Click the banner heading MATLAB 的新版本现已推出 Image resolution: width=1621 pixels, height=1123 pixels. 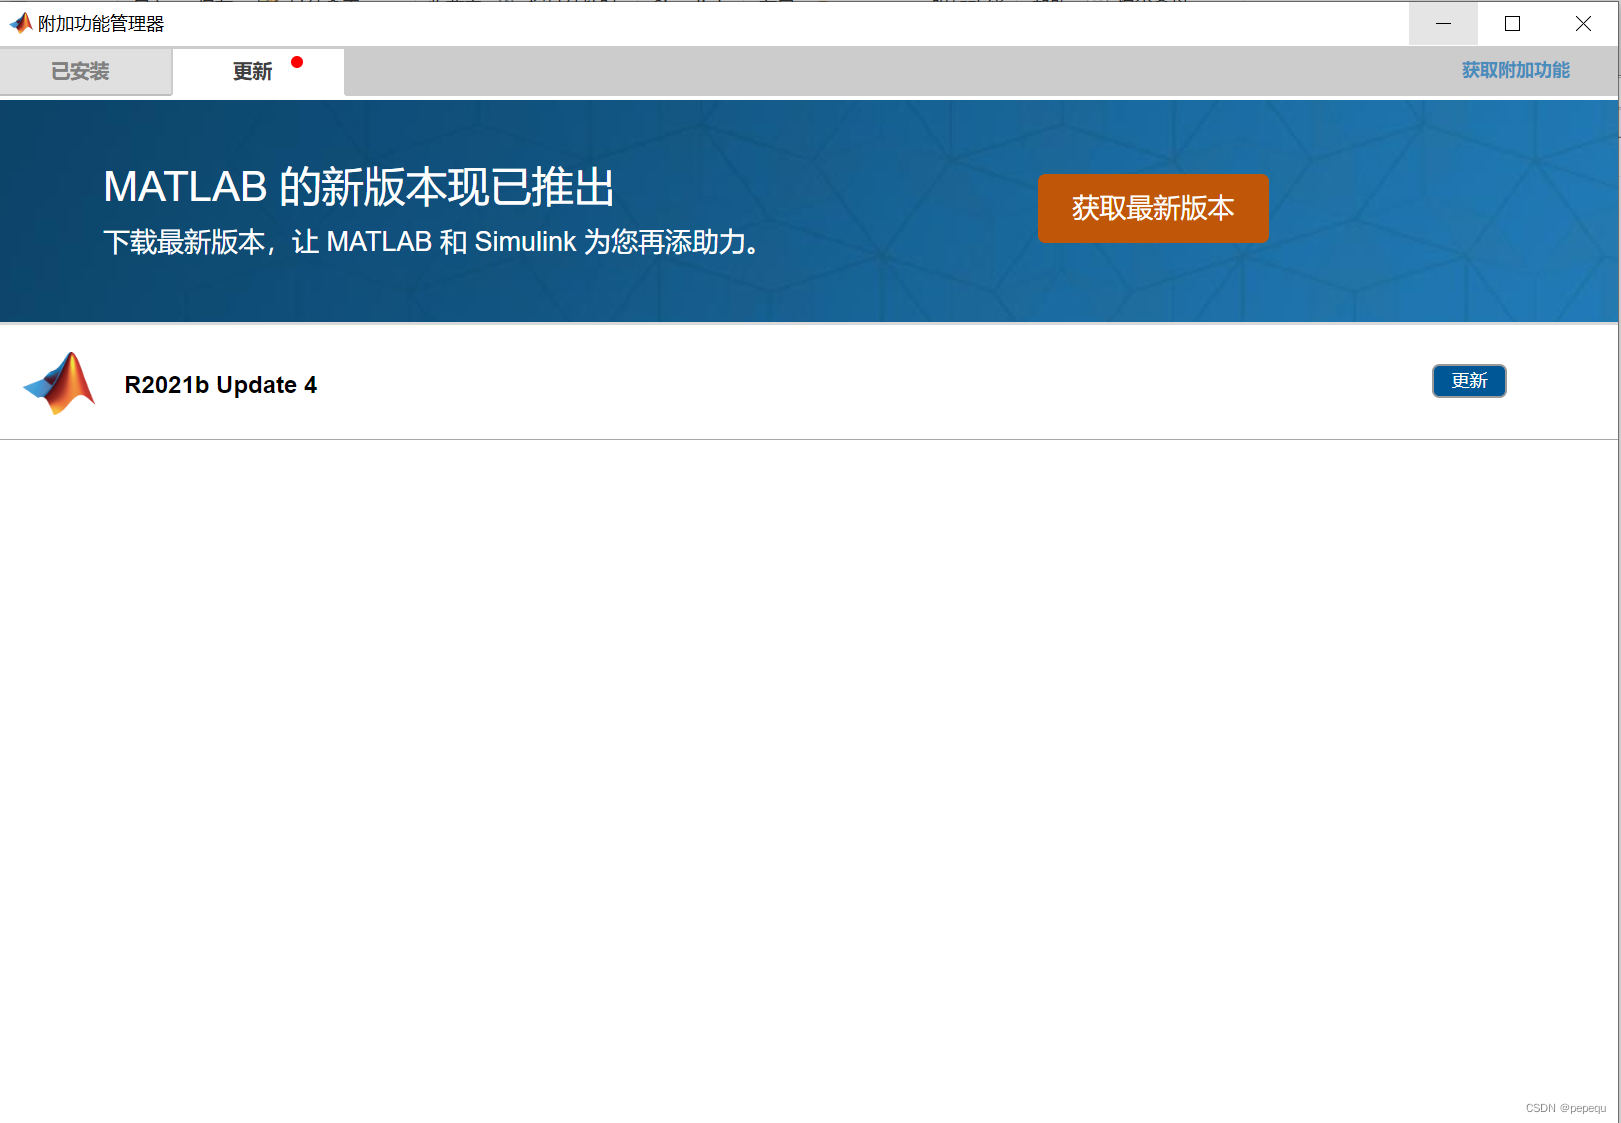coord(359,187)
